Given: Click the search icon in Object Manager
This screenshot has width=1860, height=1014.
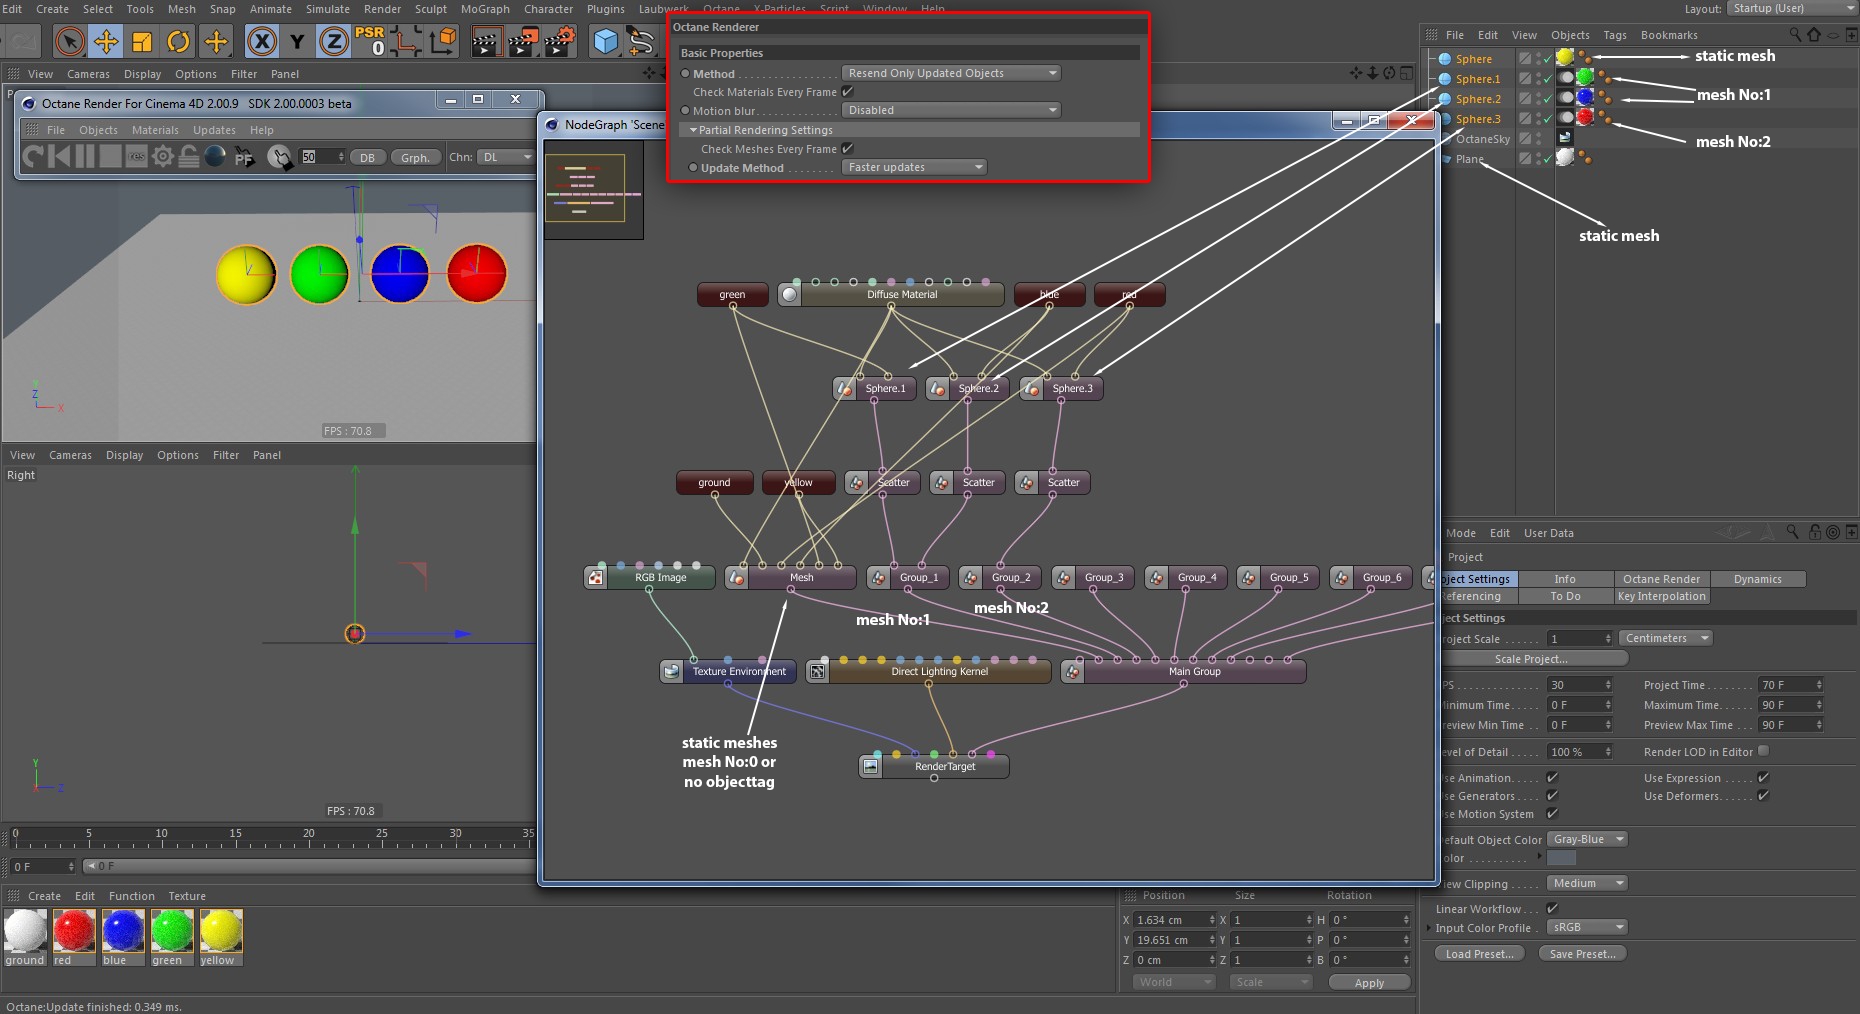Looking at the screenshot, I should pyautogui.click(x=1795, y=34).
